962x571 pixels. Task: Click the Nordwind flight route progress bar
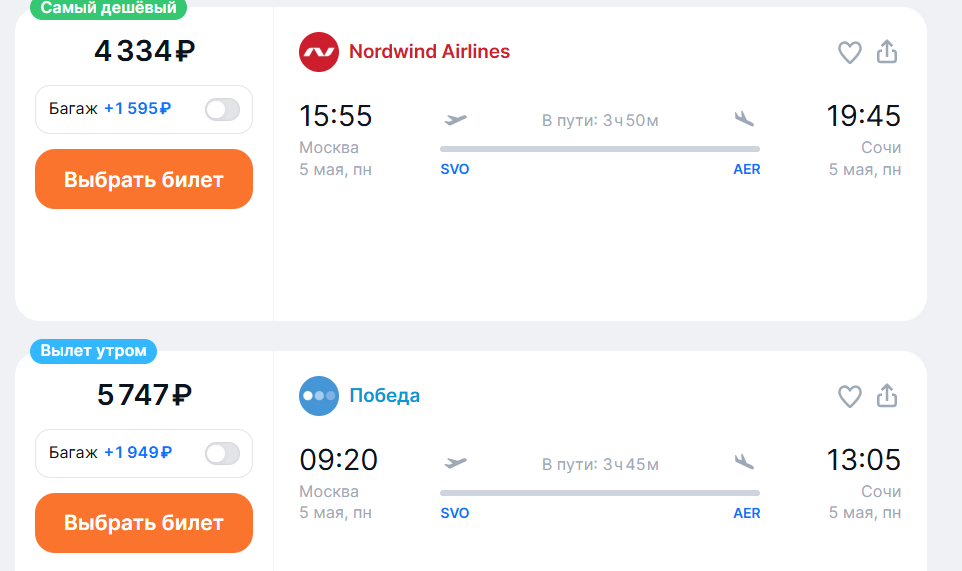coord(600,149)
